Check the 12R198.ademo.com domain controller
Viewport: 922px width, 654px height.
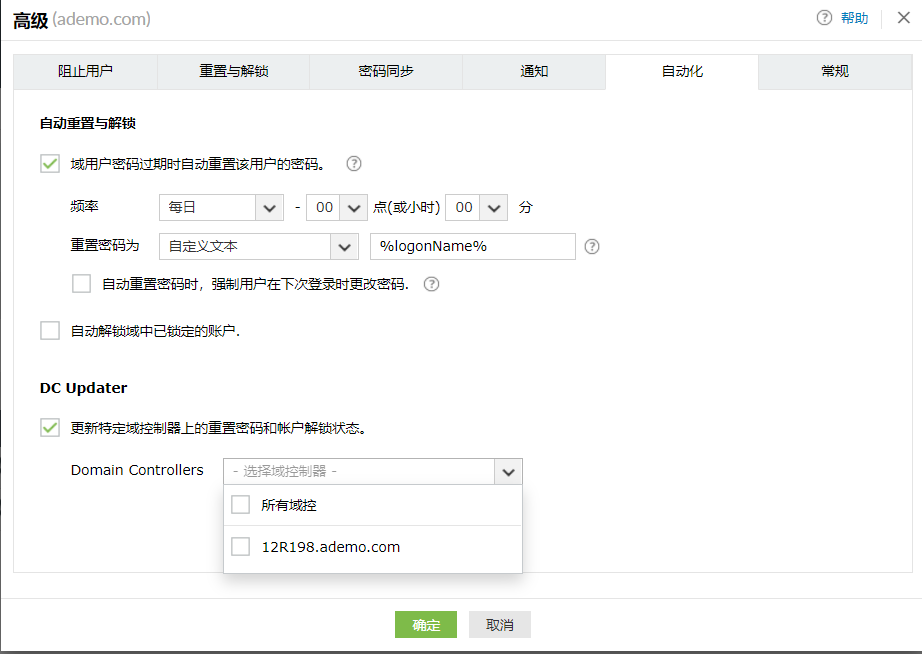click(x=240, y=546)
